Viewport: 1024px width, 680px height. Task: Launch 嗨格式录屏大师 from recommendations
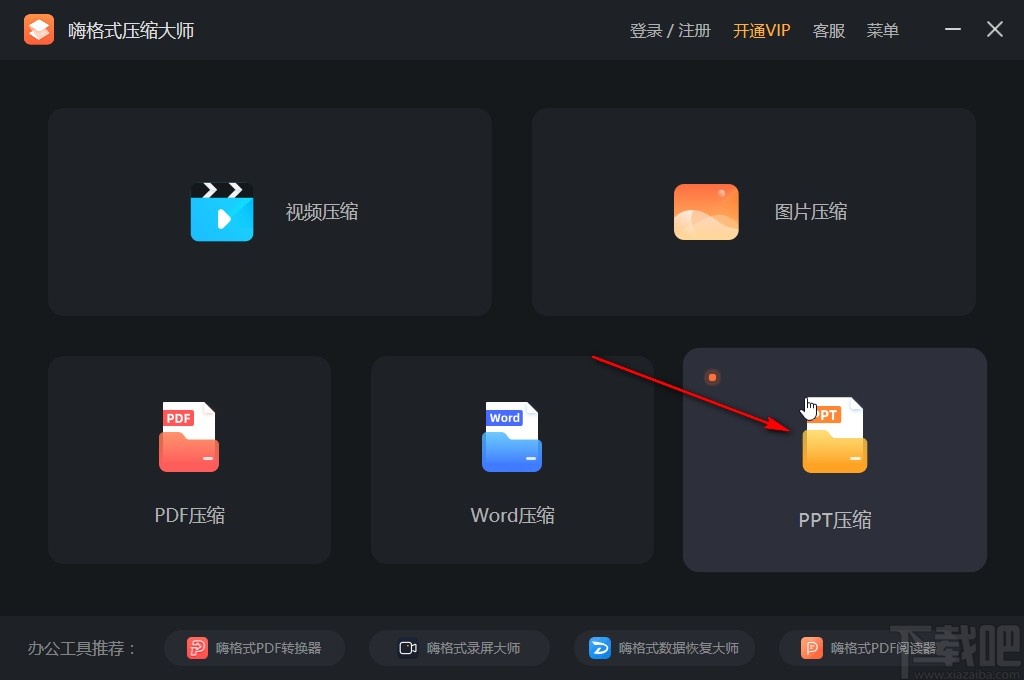click(460, 648)
